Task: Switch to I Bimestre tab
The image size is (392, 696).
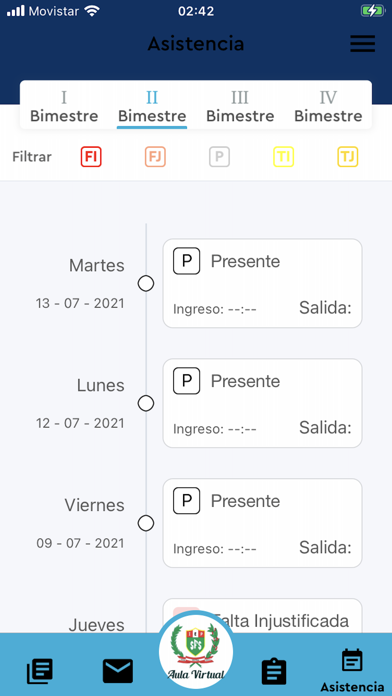Action: [x=64, y=107]
